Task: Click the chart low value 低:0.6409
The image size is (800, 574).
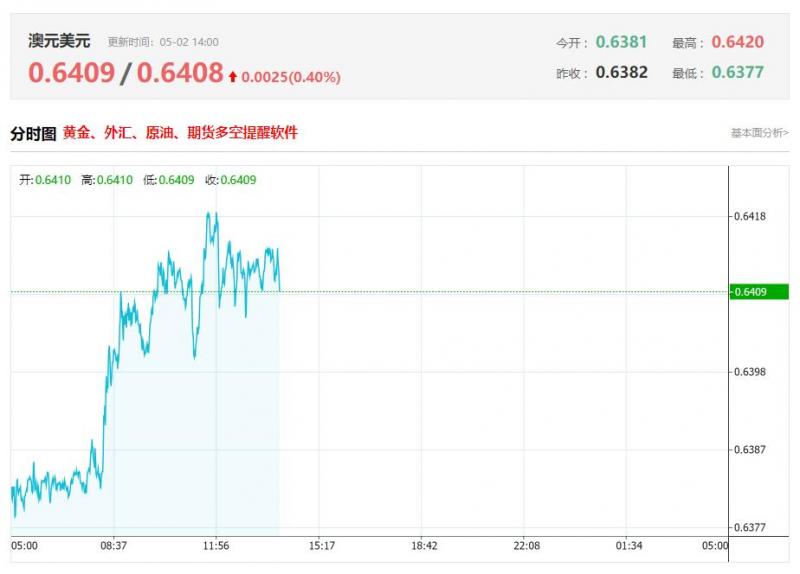Action: coord(169,180)
